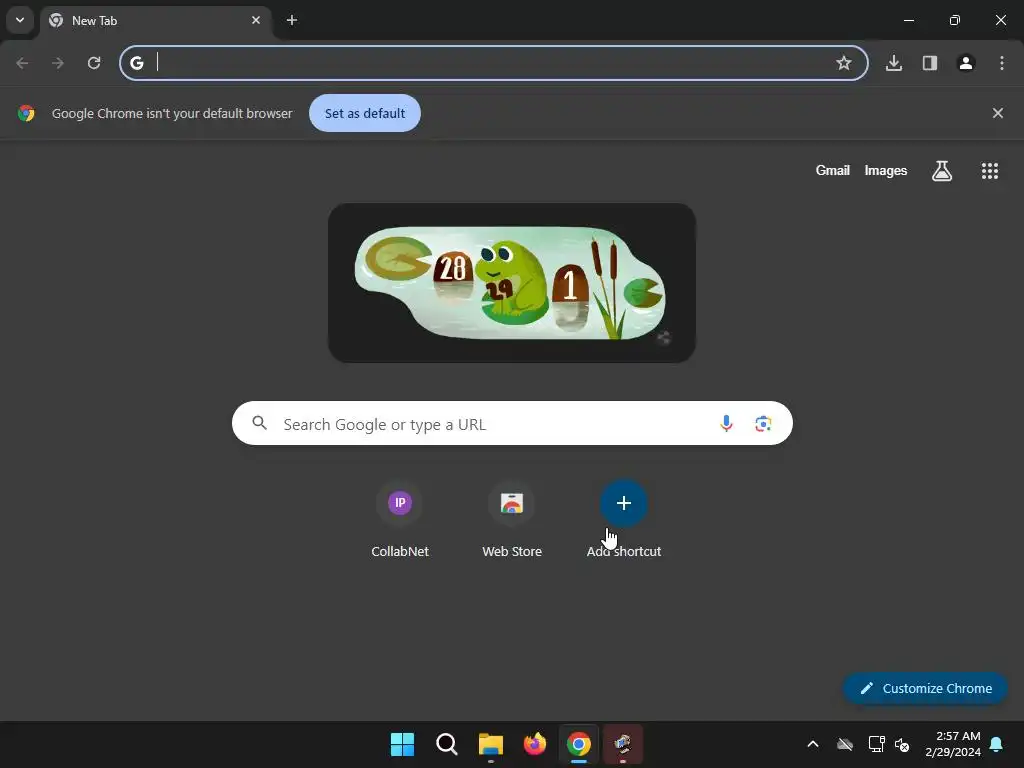Open a new tab with plus button
The image size is (1024, 768).
click(x=292, y=20)
